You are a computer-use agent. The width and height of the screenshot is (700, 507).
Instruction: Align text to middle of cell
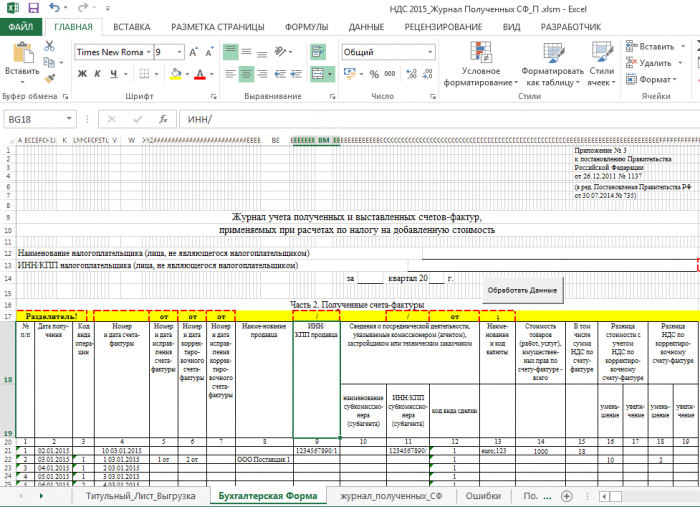(246, 52)
